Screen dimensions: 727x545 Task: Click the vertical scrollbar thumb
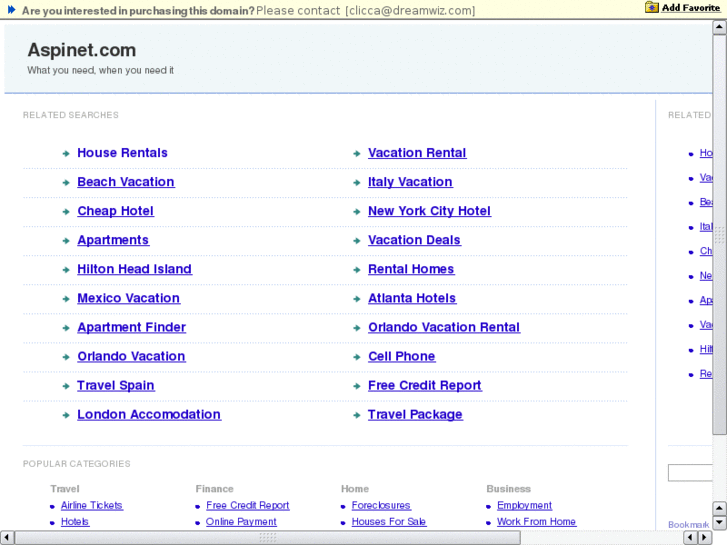pos(719,234)
